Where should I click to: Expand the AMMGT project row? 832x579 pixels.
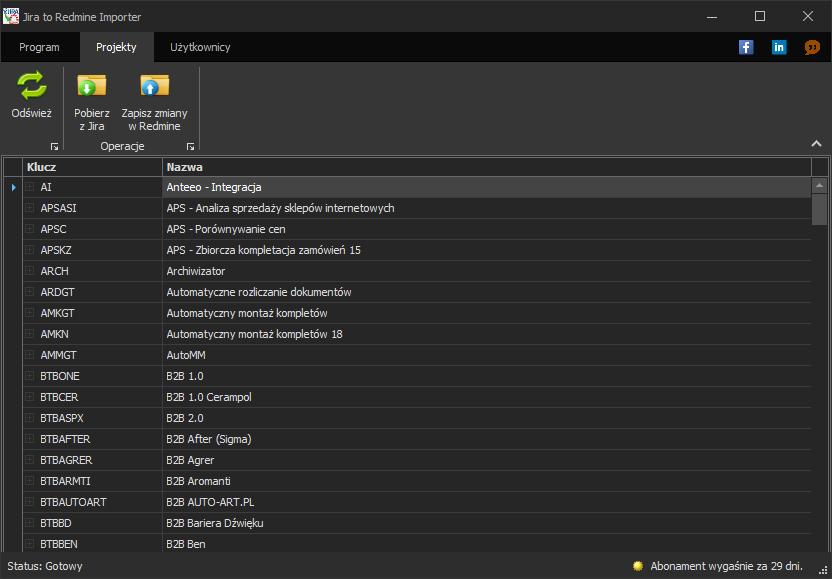click(x=30, y=355)
